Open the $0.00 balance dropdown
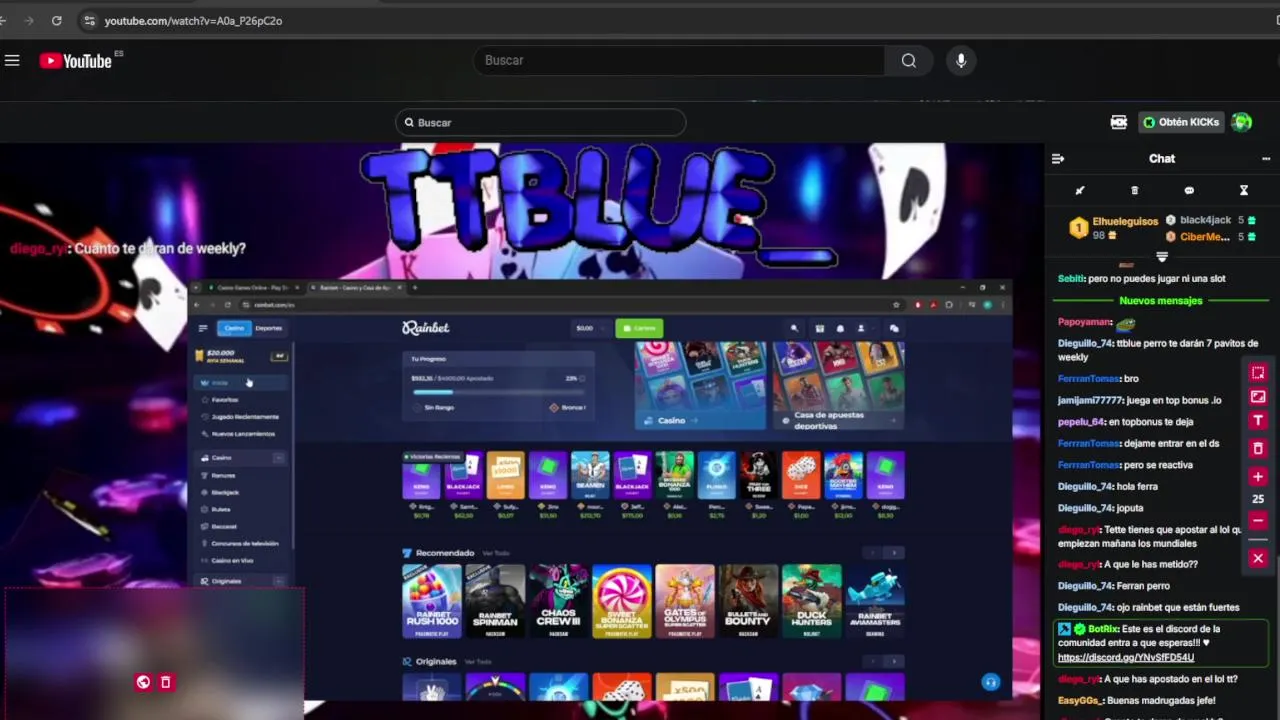Image resolution: width=1280 pixels, height=720 pixels. (589, 328)
